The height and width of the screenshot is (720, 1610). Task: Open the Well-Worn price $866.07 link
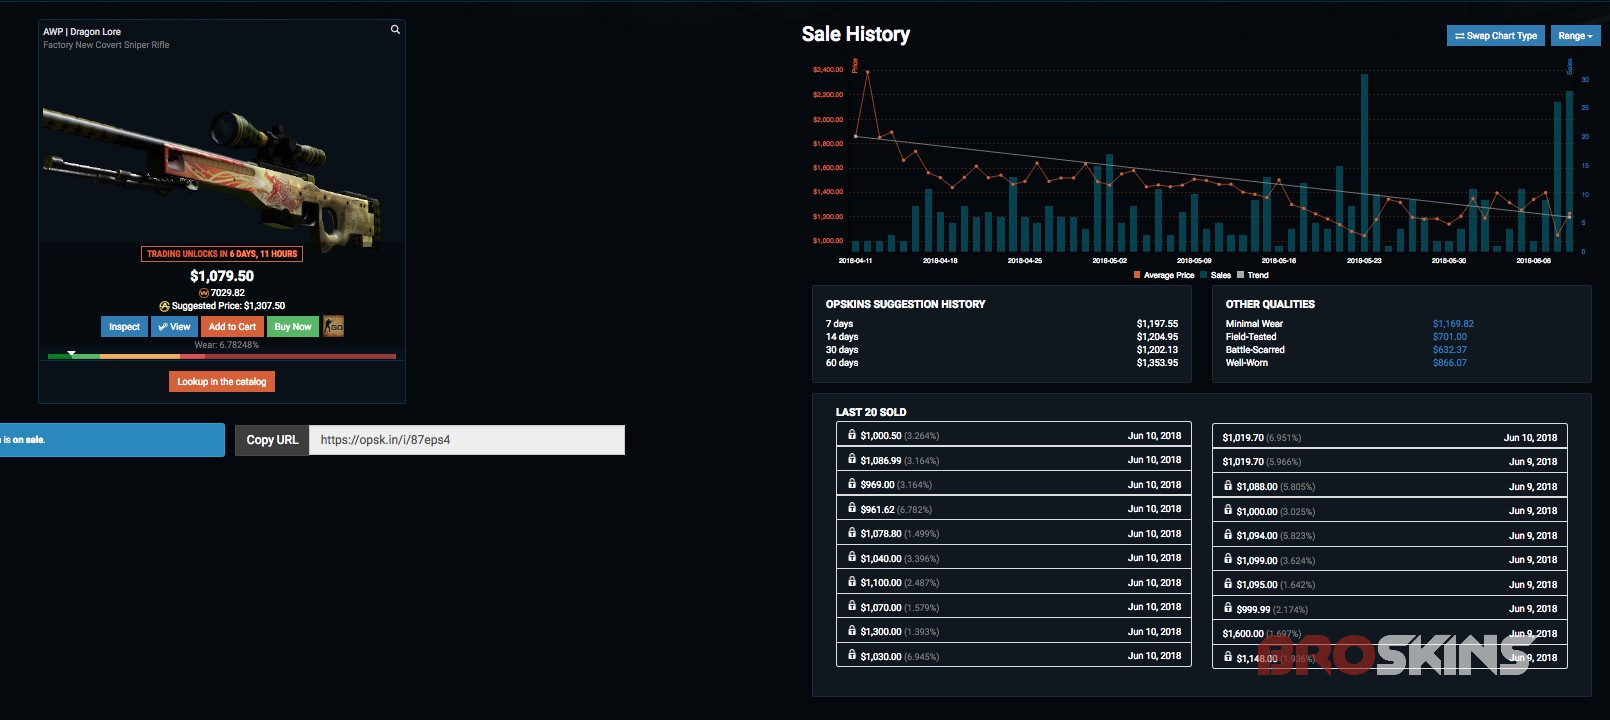[x=1449, y=363]
